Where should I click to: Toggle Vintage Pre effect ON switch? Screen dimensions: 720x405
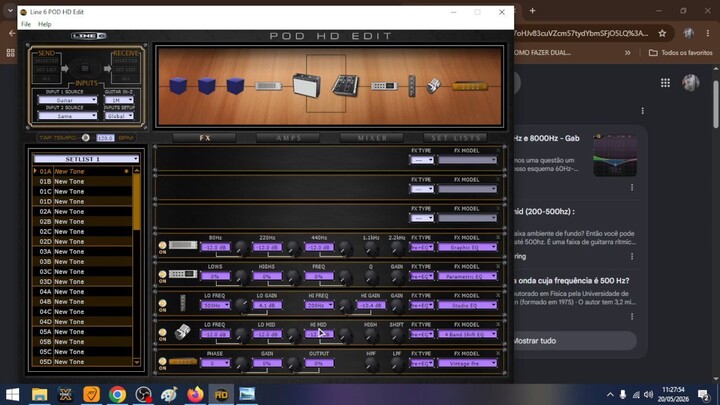(x=162, y=362)
